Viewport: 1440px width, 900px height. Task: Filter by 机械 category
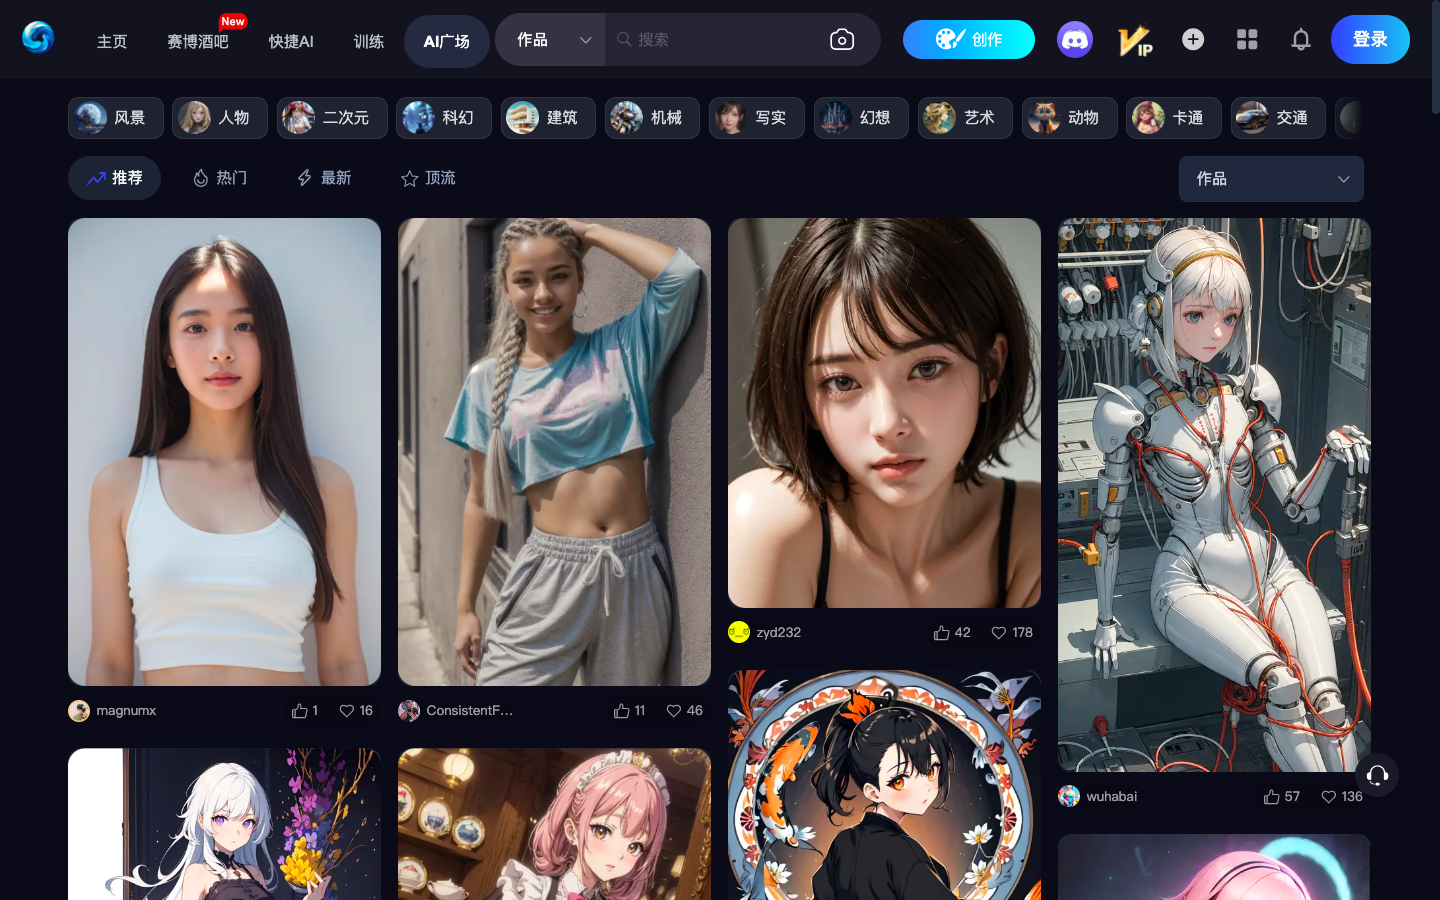652,118
